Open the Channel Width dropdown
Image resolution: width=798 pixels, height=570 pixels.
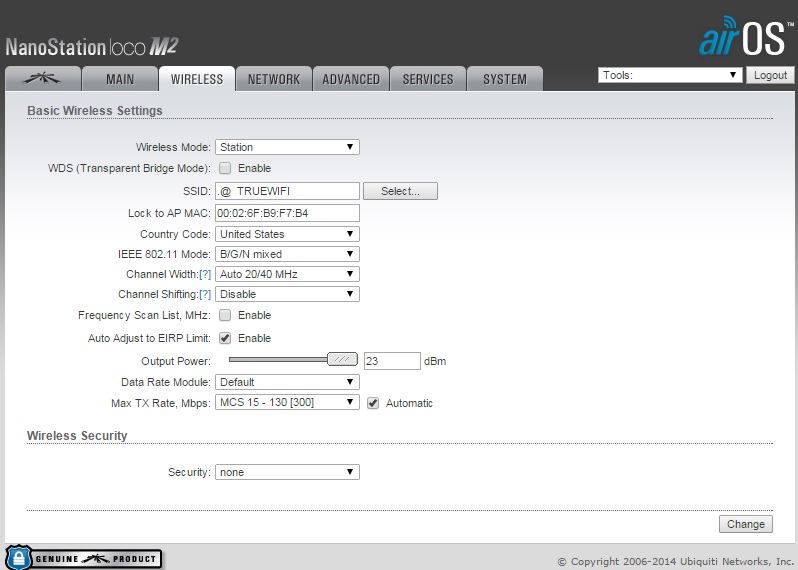pyautogui.click(x=287, y=274)
